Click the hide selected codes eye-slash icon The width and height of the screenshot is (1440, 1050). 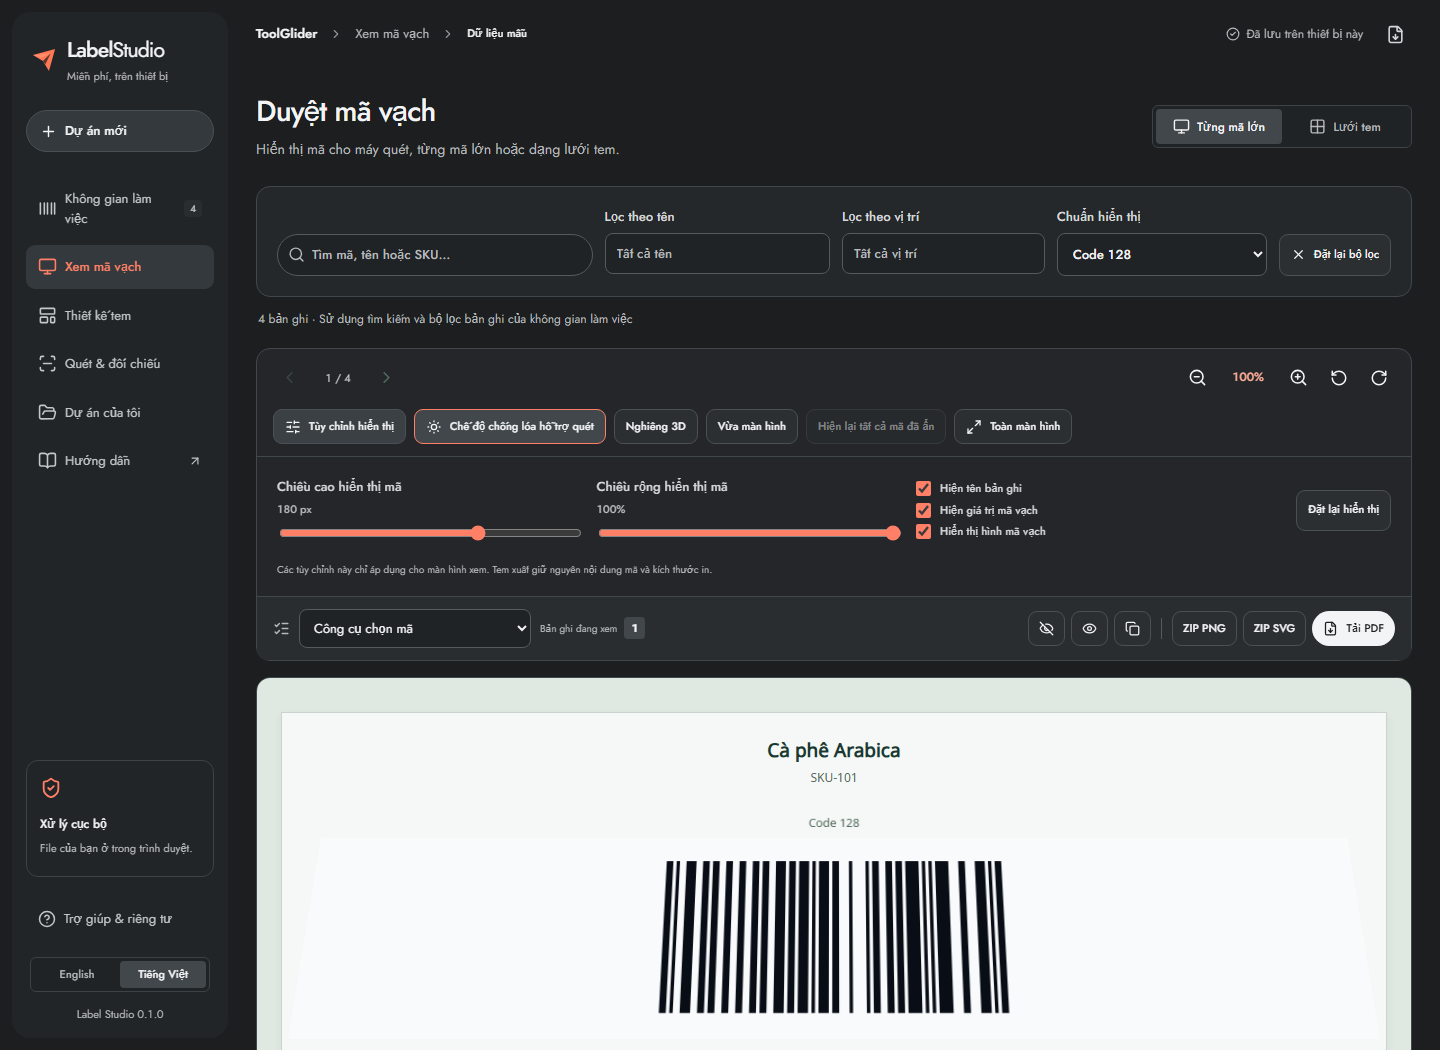(x=1046, y=628)
